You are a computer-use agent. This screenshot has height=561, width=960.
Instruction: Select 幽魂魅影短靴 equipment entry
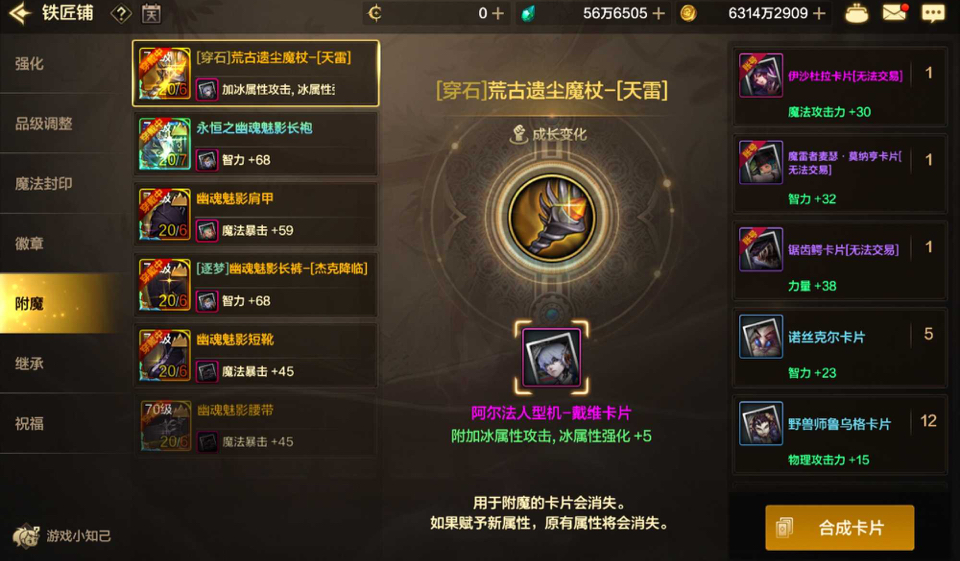256,355
